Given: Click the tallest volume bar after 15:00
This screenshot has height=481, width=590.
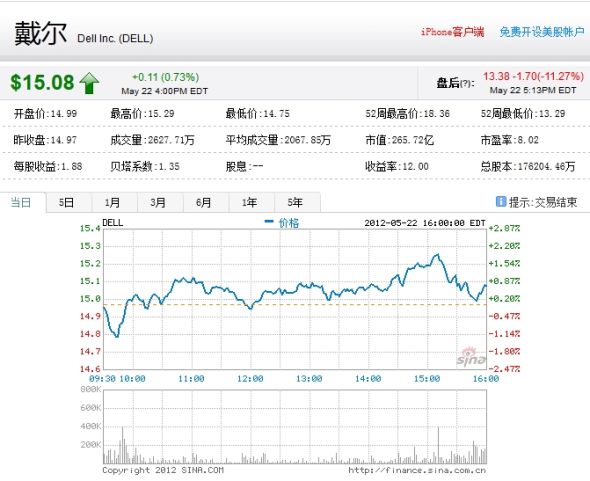Looking at the screenshot, I should tap(438, 445).
